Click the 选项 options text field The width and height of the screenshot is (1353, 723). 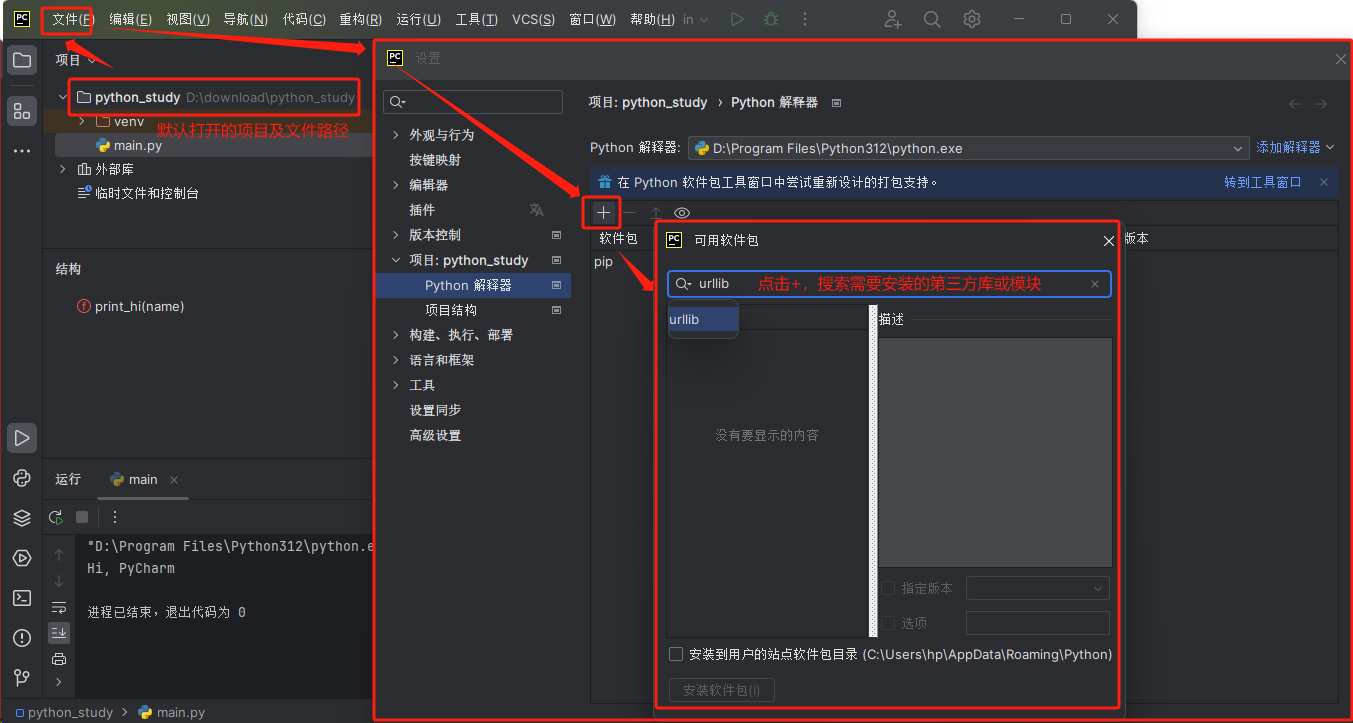click(x=1037, y=623)
